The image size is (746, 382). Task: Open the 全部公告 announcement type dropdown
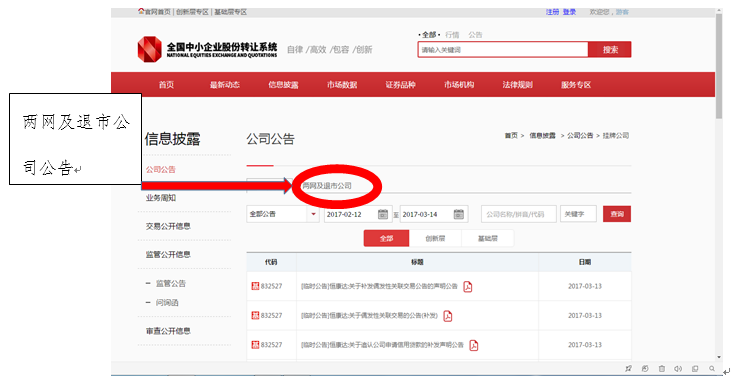pyautogui.click(x=283, y=214)
